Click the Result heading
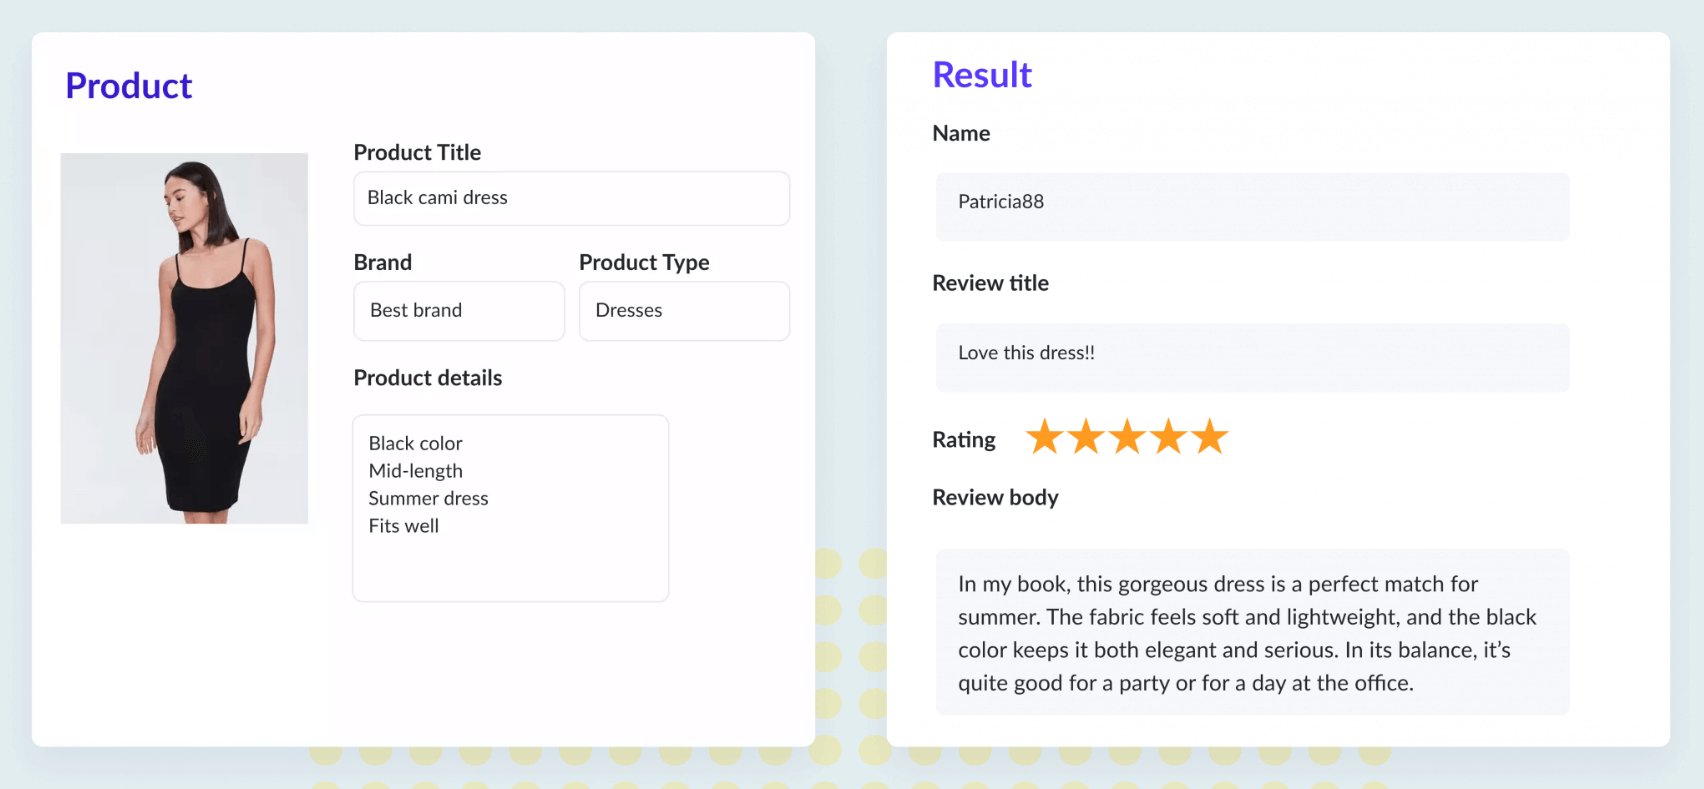This screenshot has width=1704, height=789. (981, 74)
